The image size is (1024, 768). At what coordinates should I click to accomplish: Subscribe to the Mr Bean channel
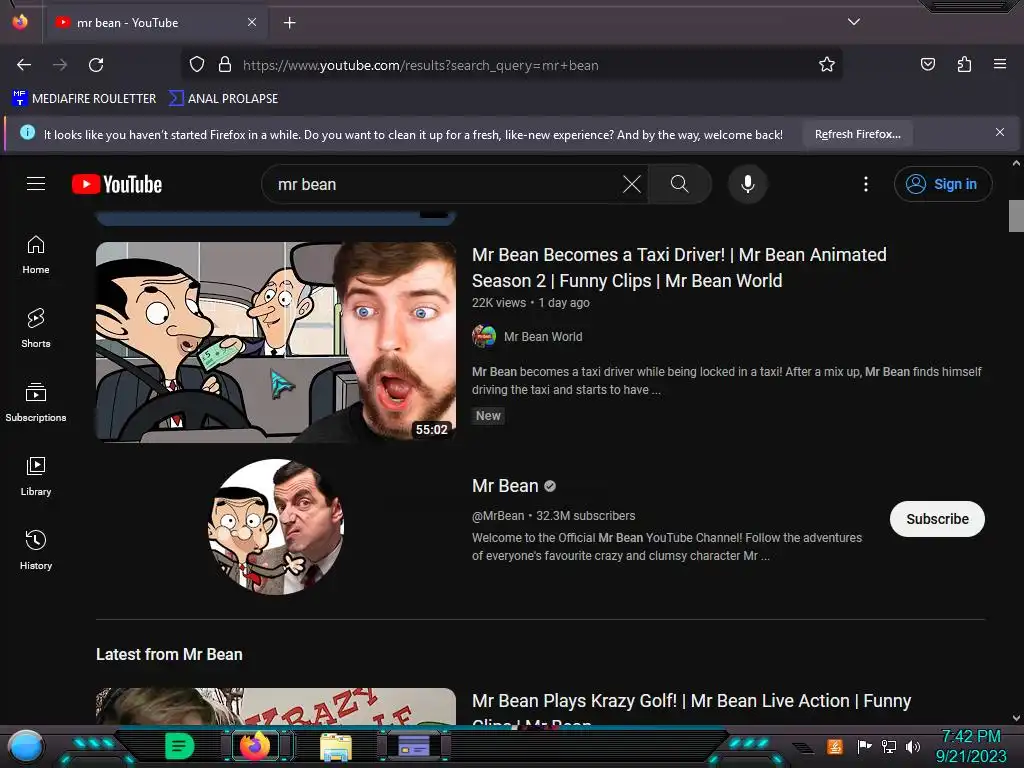coord(936,519)
